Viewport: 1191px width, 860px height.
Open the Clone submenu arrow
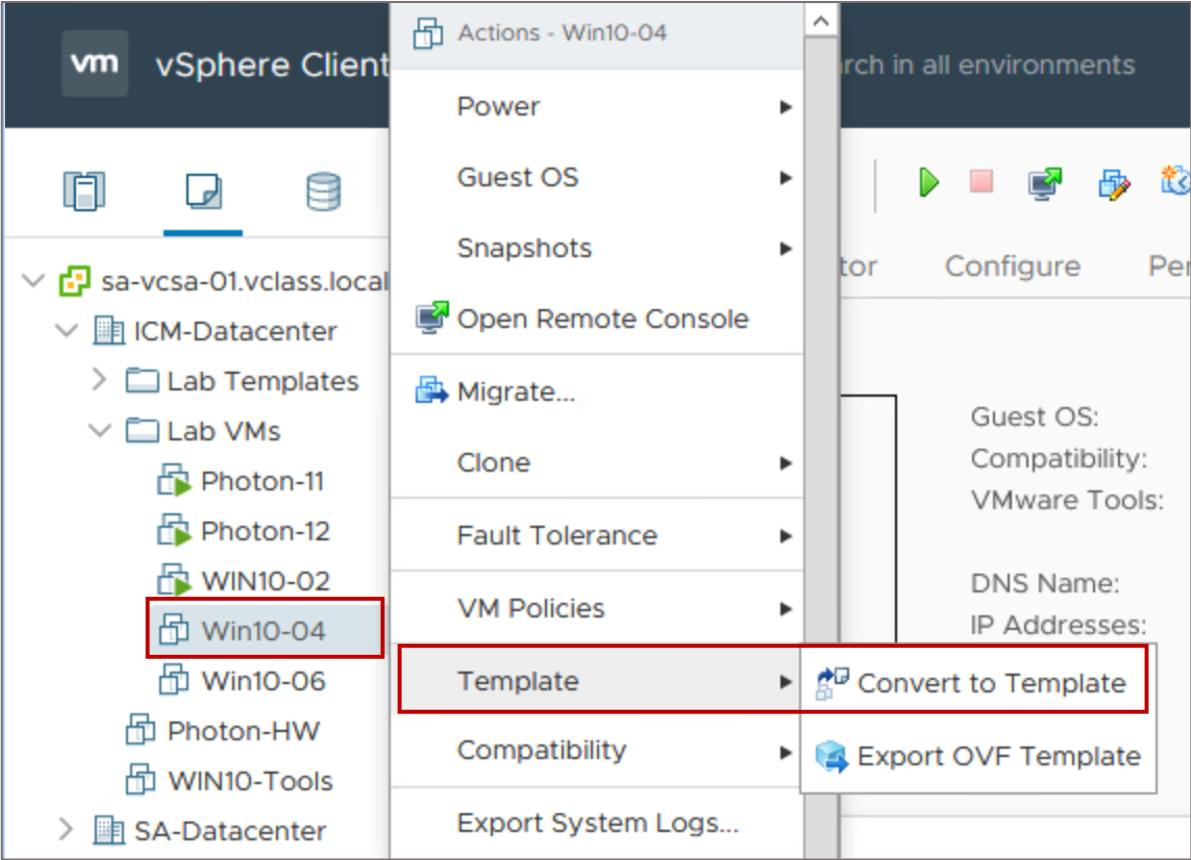coord(785,463)
